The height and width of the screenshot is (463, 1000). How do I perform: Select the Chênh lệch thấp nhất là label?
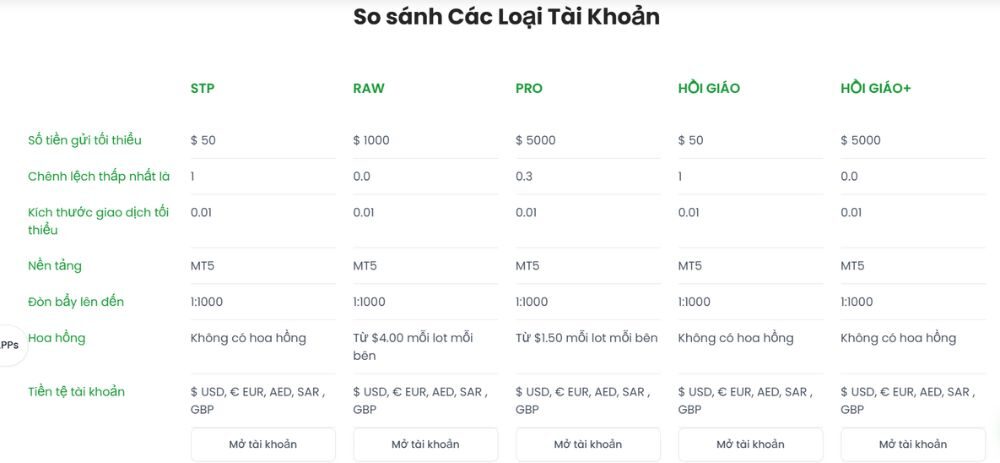(99, 176)
